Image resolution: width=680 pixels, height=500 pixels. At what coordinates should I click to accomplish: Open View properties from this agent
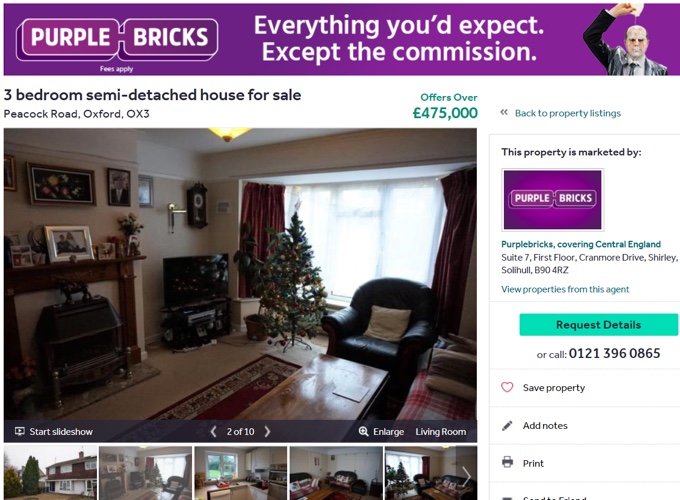click(x=565, y=289)
